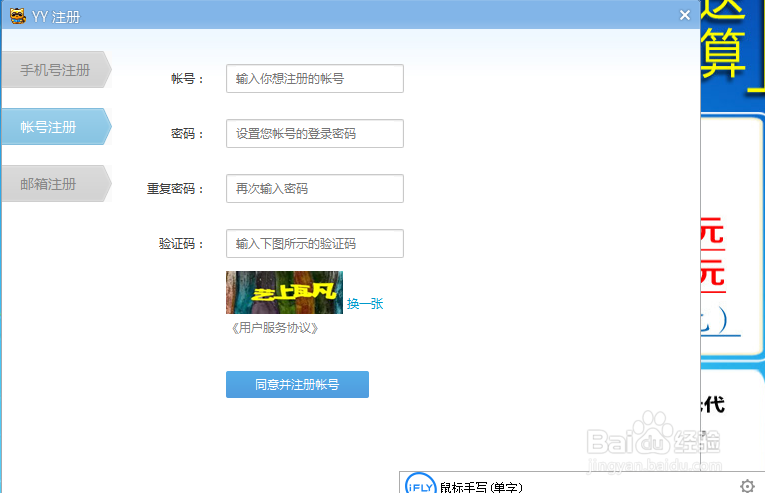Screen dimensions: 765x493
Task: Click the 帐号： field label
Action: pos(187,79)
